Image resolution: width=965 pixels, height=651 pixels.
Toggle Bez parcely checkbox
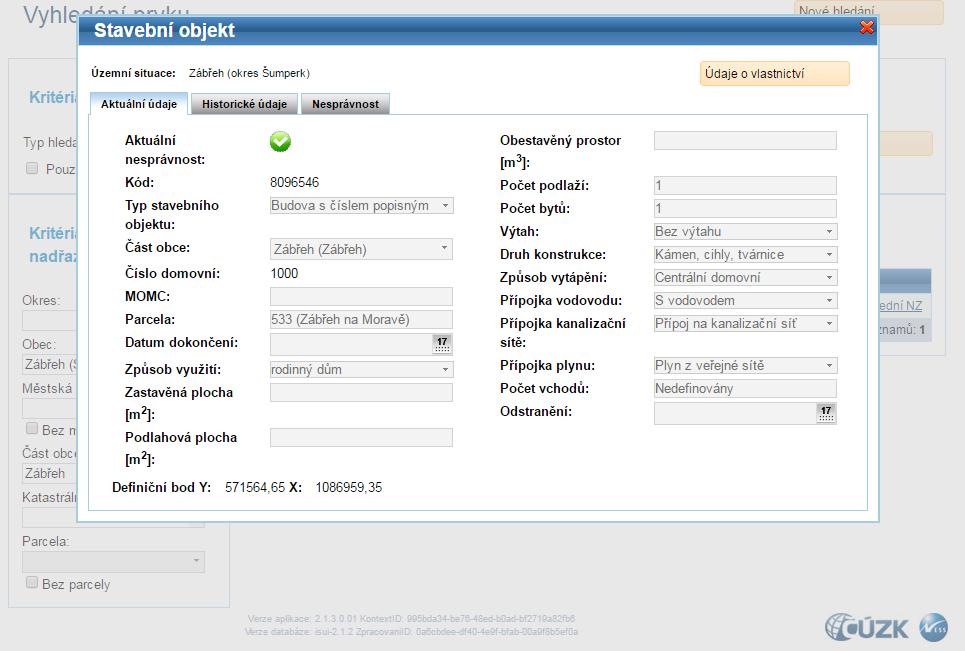pyautogui.click(x=31, y=583)
